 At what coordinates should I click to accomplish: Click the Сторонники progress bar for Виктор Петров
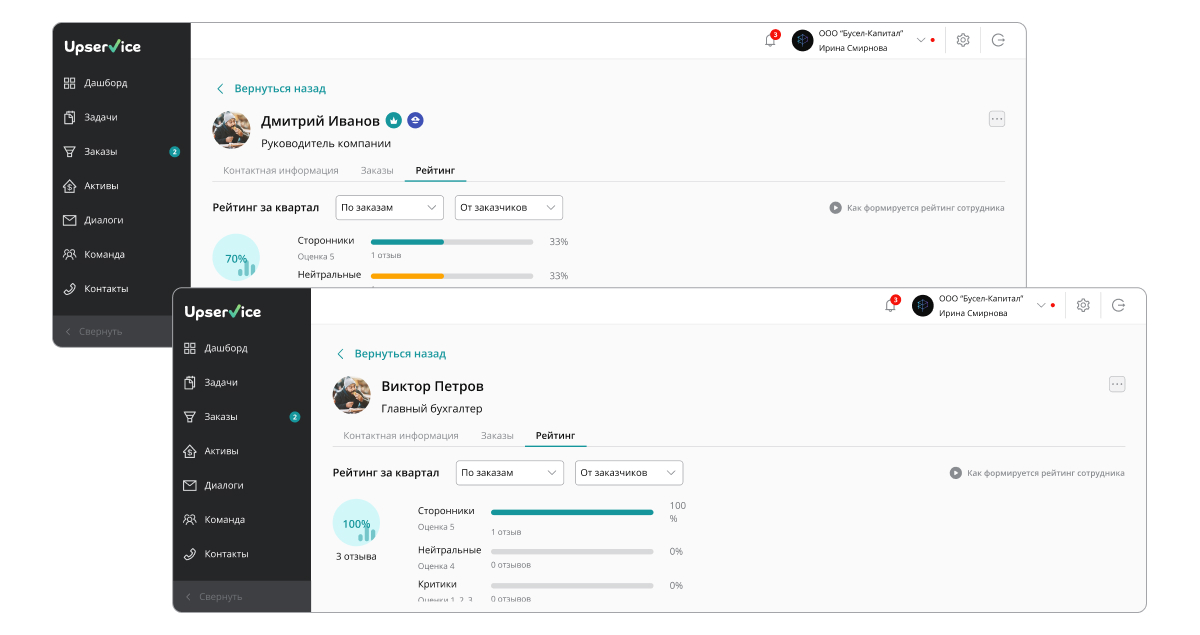click(x=571, y=512)
